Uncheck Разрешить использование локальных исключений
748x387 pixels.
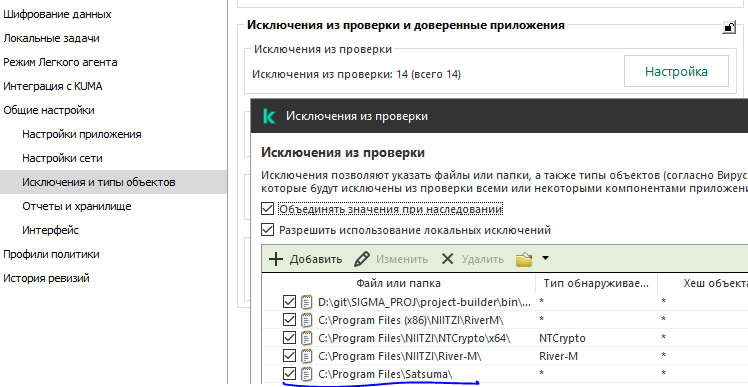click(268, 230)
